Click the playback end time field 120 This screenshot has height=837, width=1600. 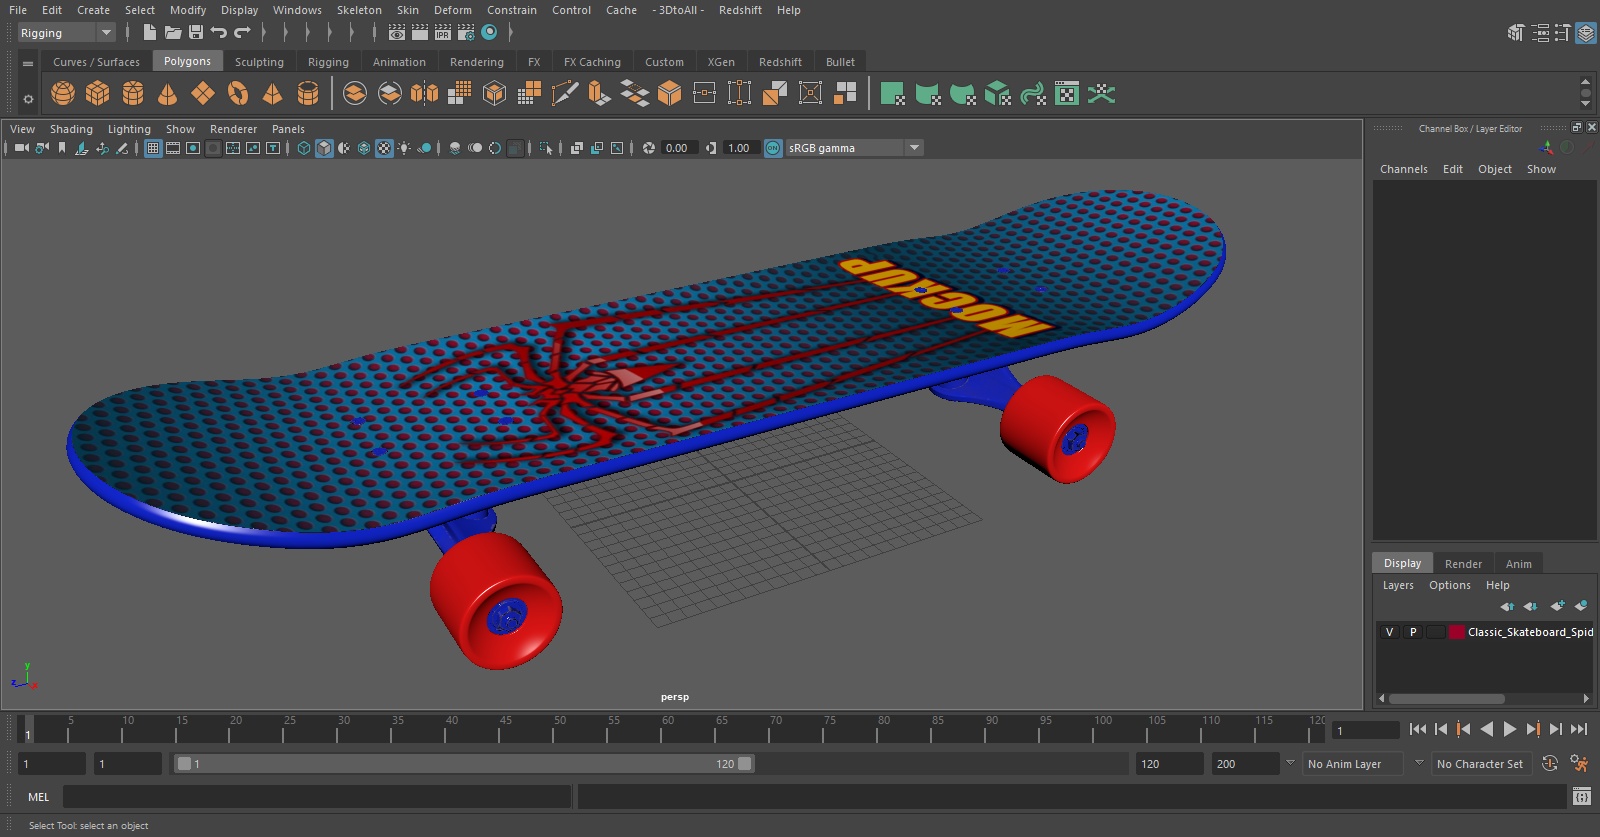[1169, 764]
